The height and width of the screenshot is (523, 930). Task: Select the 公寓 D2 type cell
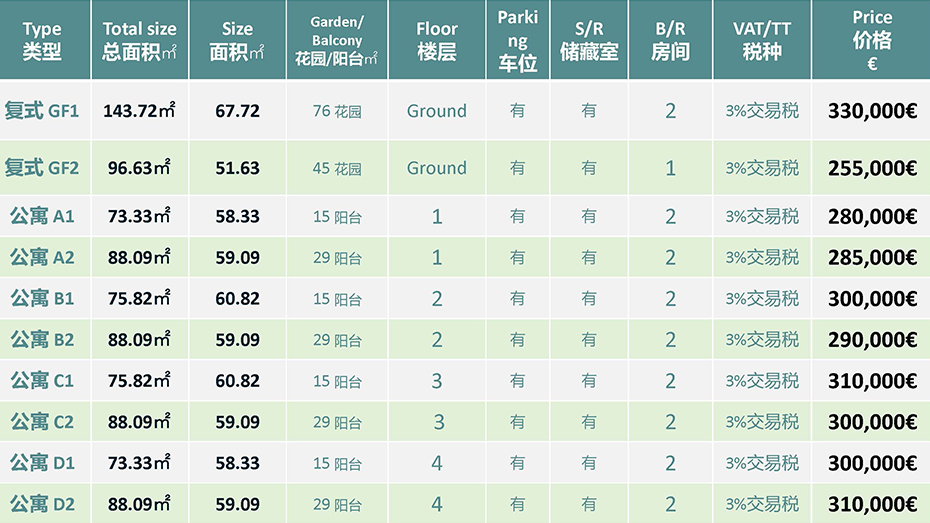[42, 504]
